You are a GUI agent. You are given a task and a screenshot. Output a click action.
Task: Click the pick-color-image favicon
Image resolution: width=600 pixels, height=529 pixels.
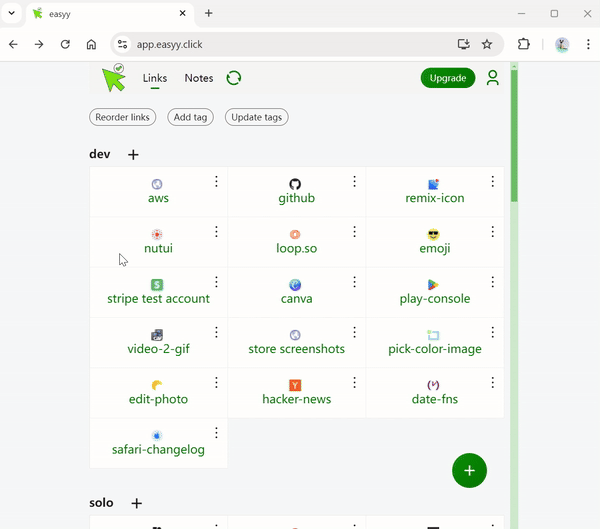[x=433, y=335]
